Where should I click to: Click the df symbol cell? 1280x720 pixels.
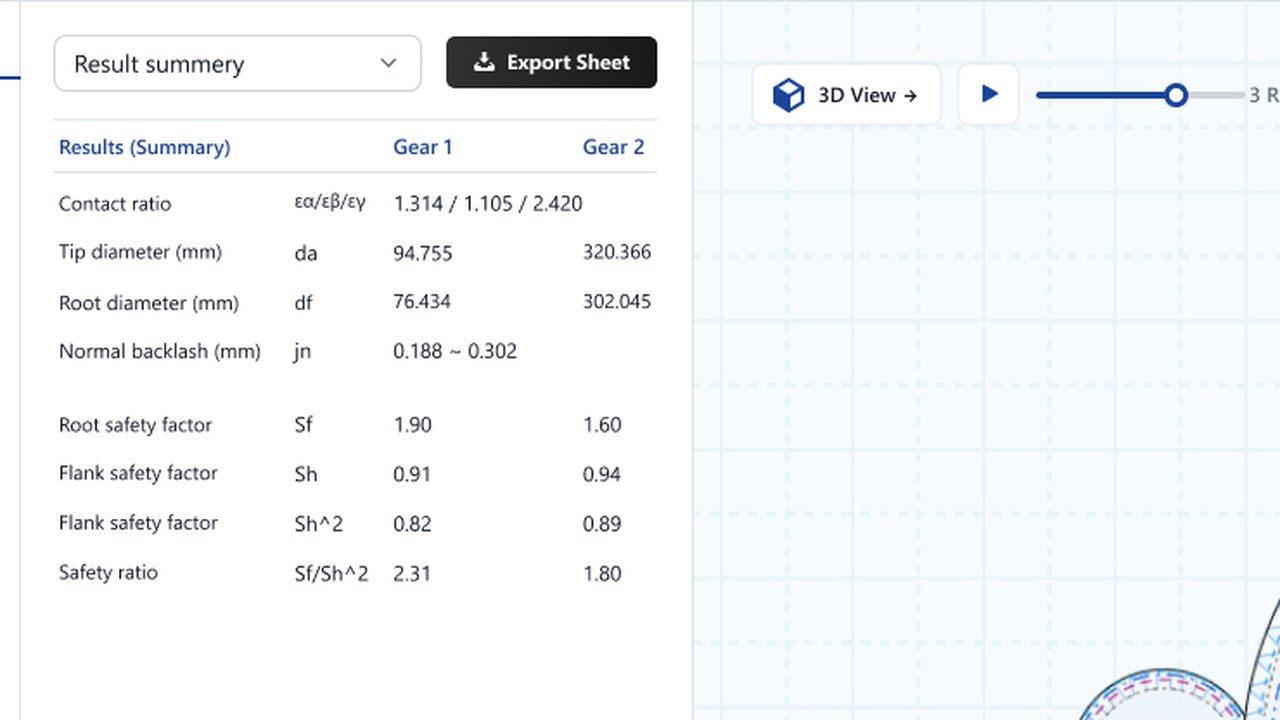coord(305,303)
